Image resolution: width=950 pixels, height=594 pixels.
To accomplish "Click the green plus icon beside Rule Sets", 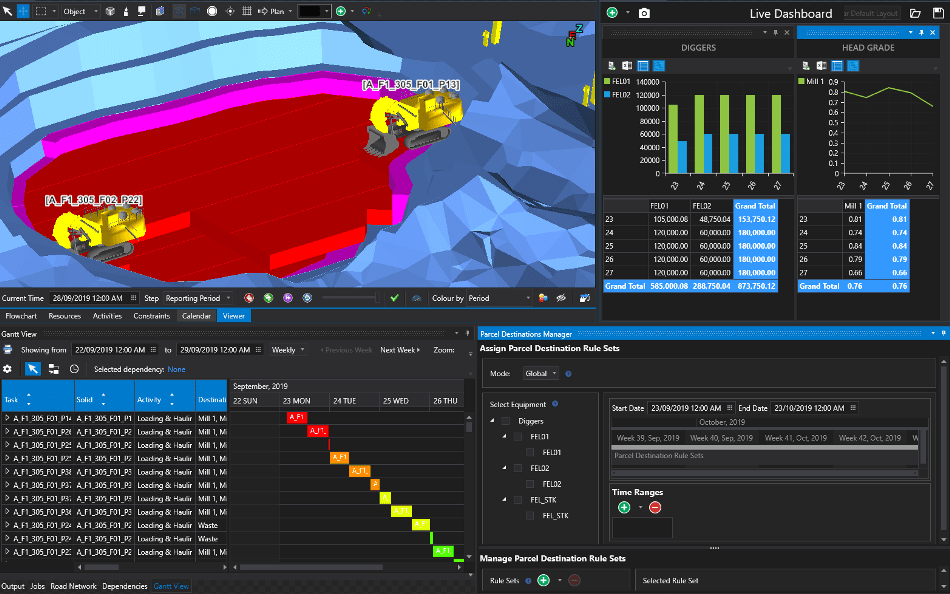I will coord(543,581).
